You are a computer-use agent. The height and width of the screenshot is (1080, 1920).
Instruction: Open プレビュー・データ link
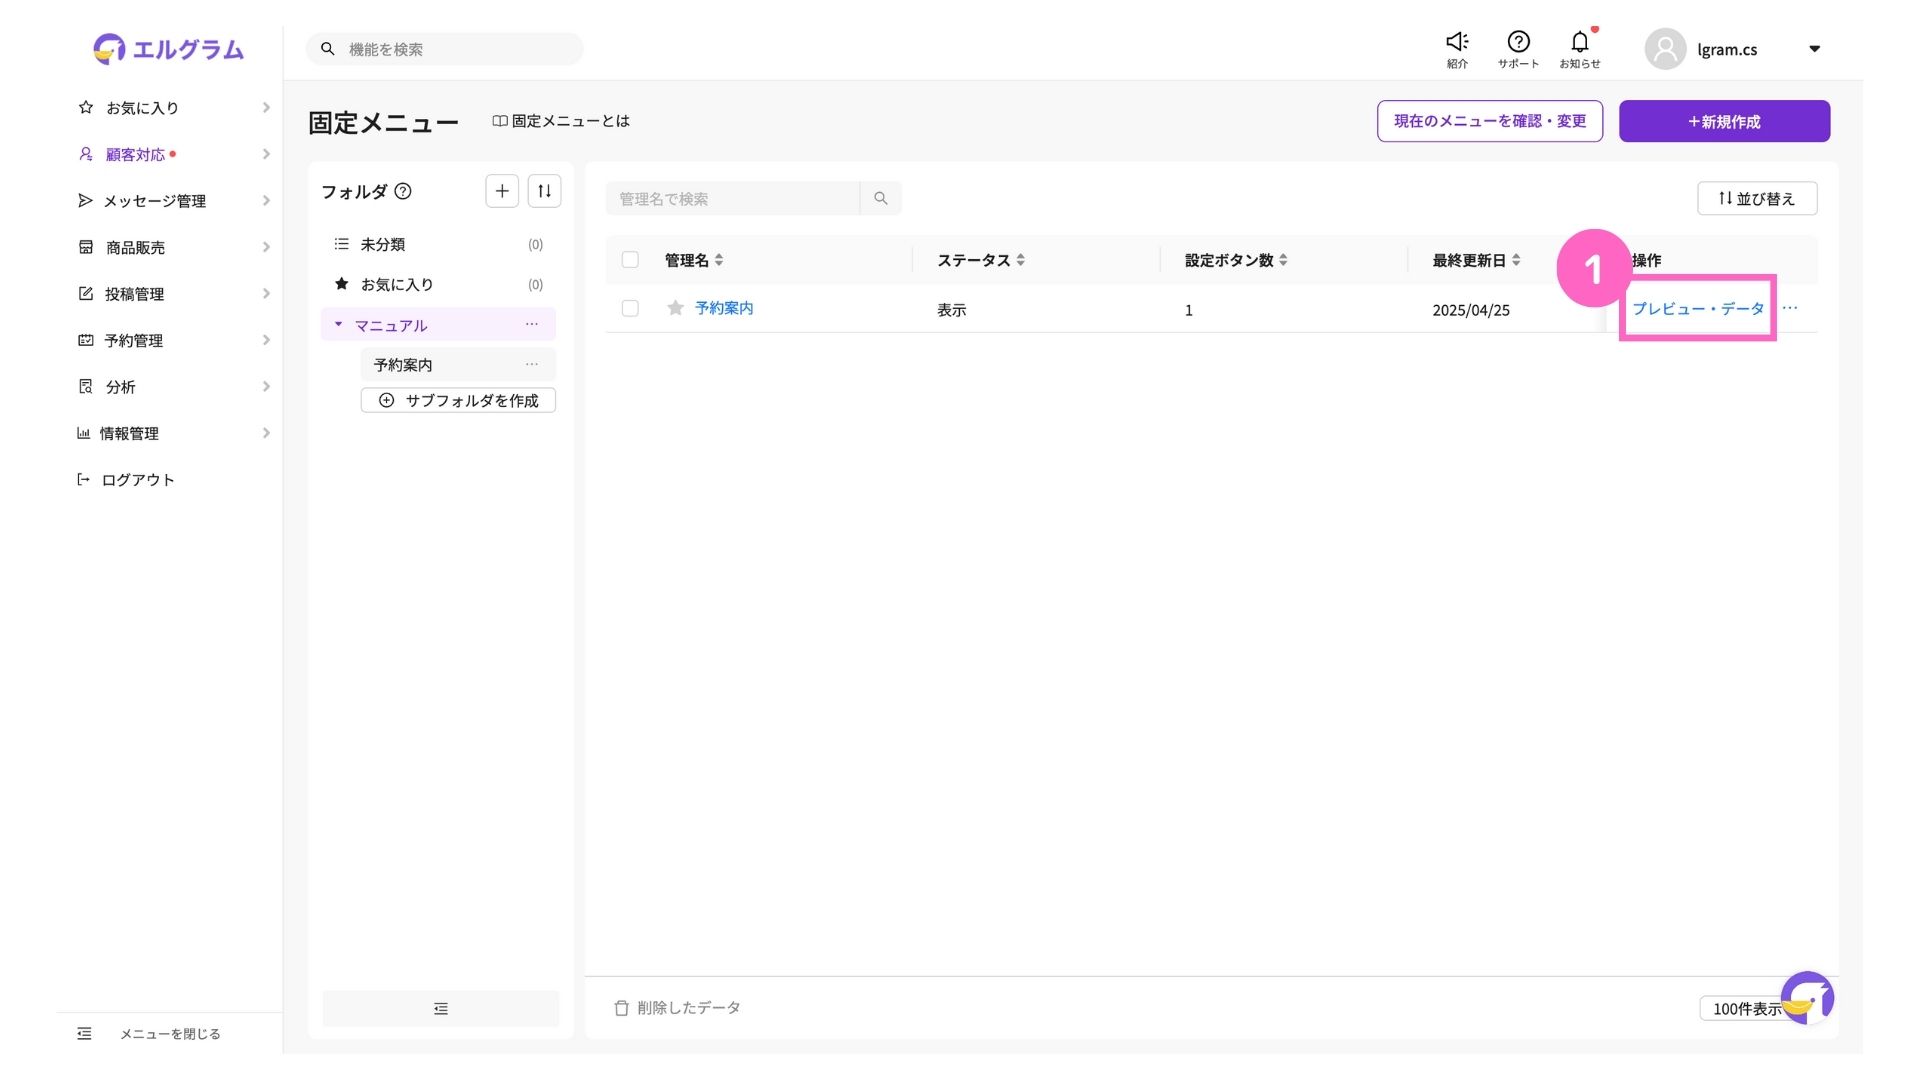[x=1697, y=308]
